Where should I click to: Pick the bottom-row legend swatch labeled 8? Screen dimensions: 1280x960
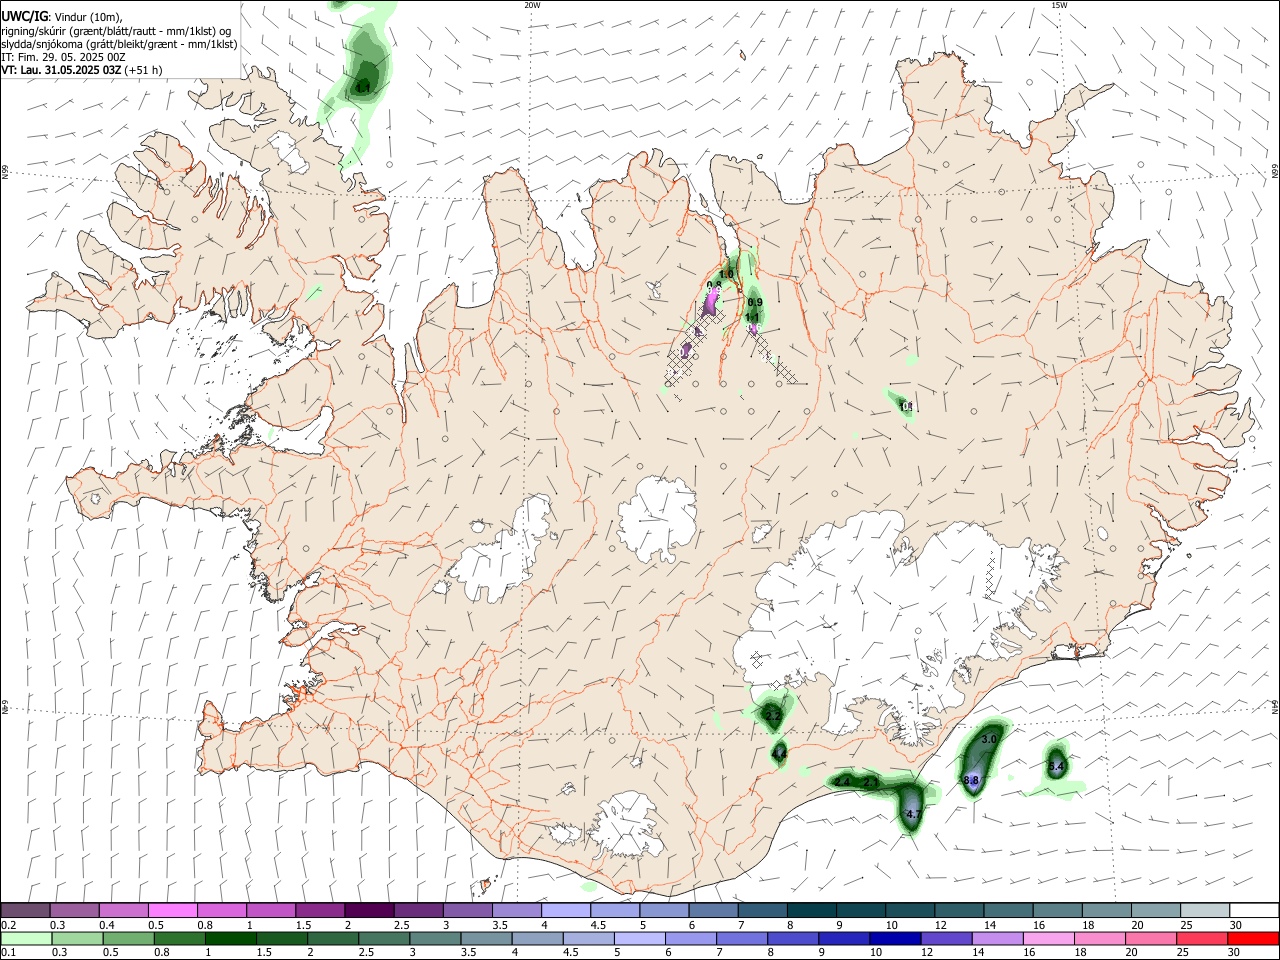pos(792,939)
